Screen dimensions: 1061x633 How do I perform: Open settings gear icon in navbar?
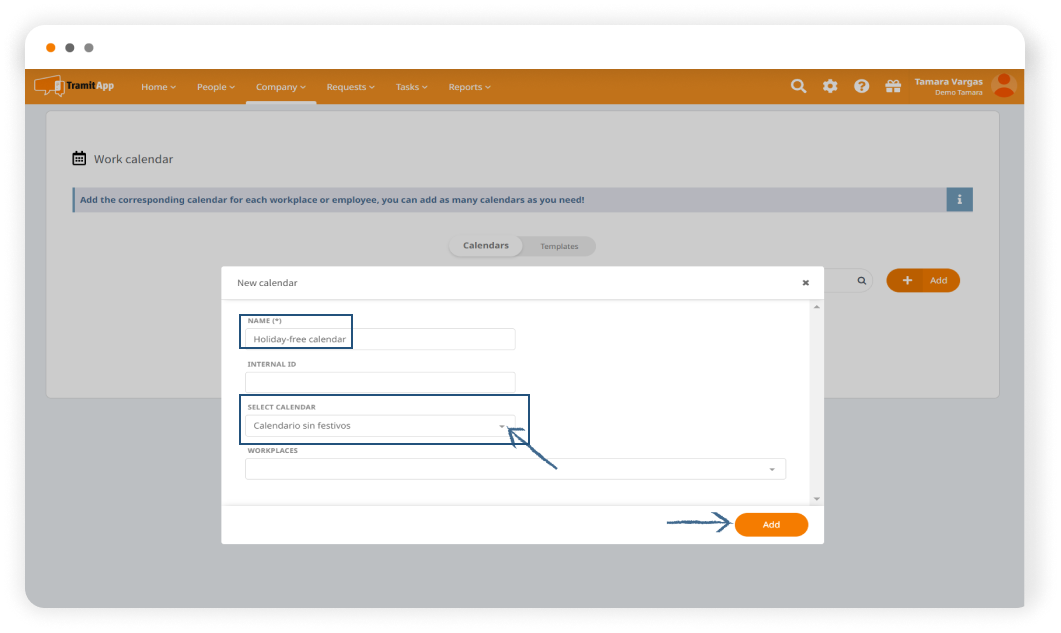point(830,87)
